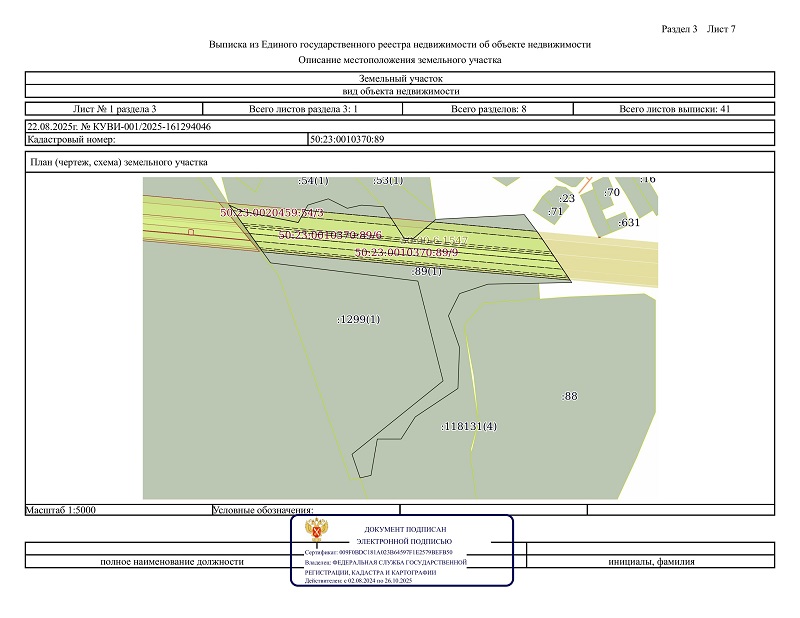Click the small red square marker on map
Screen dimensions: 800x618
coord(191,232)
